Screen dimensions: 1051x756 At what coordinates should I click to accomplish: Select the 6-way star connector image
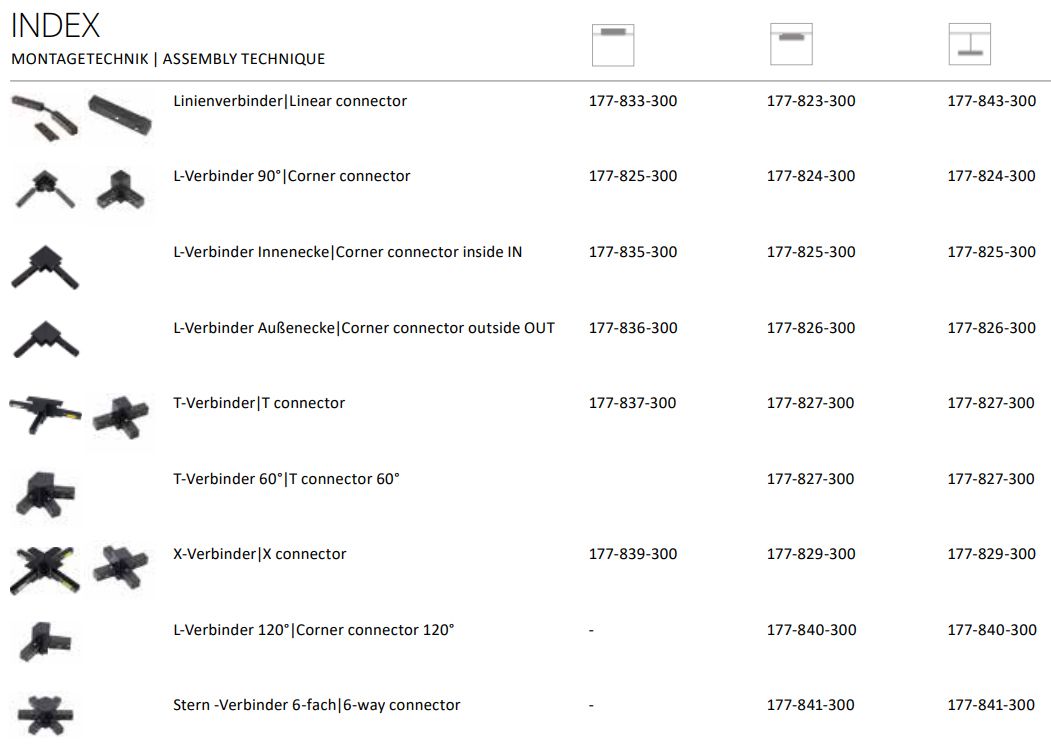[x=44, y=715]
